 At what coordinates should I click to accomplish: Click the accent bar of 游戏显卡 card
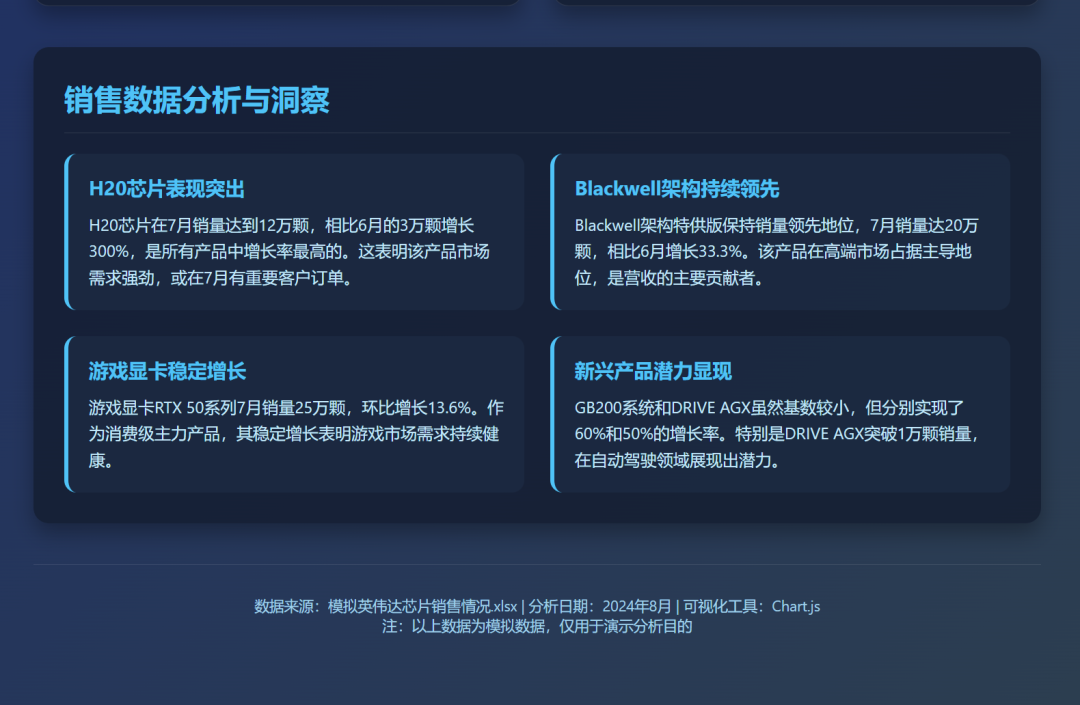[x=66, y=416]
